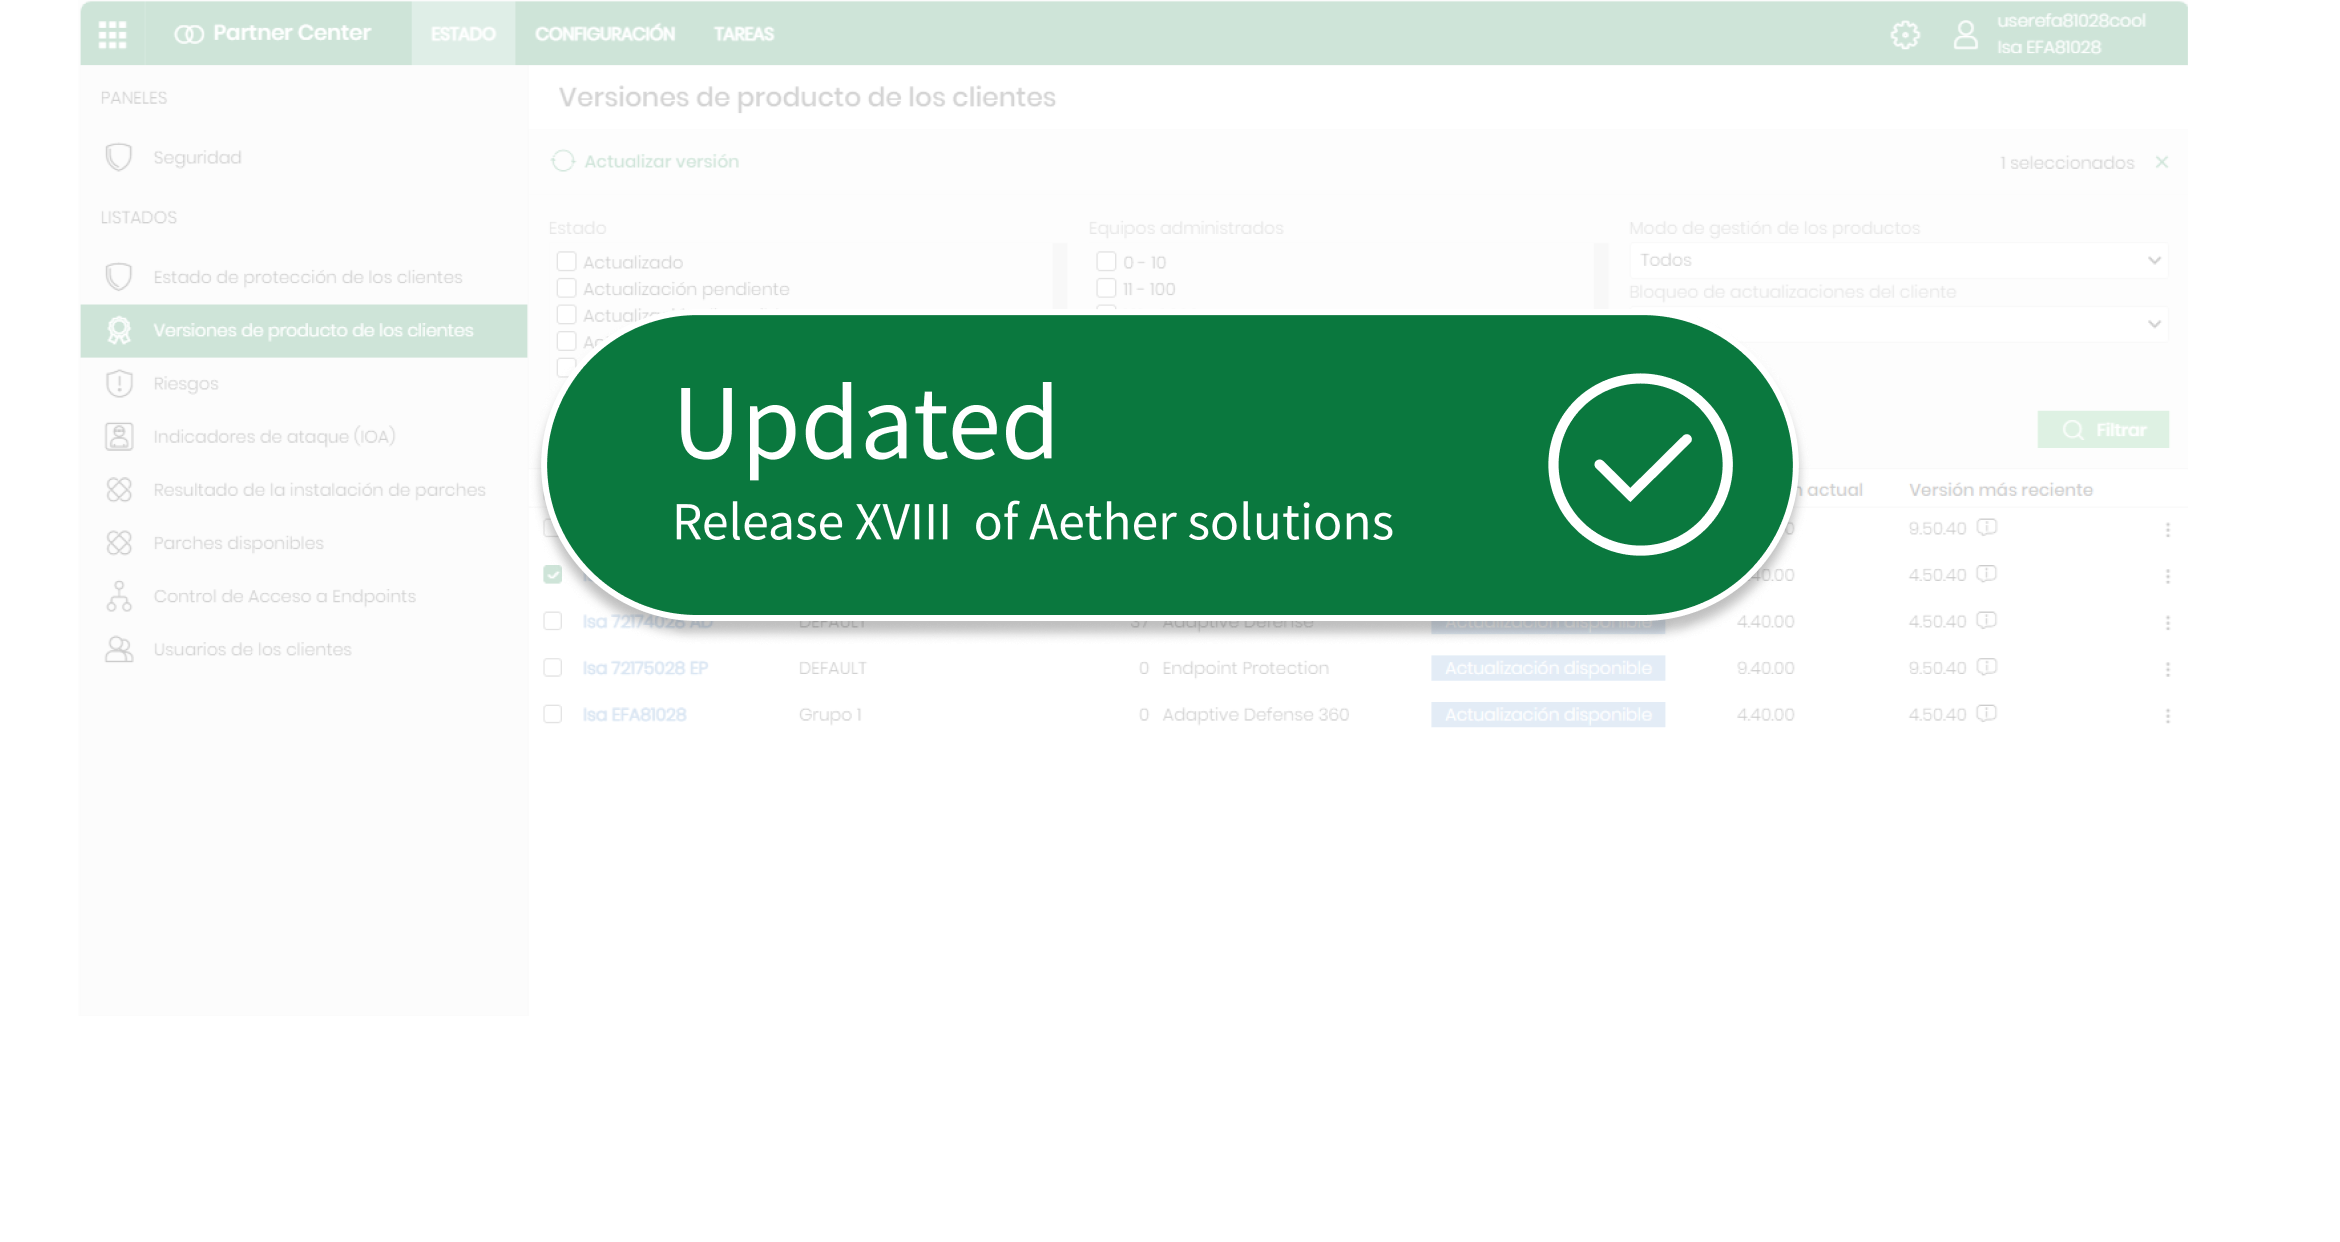Expand Modo de gestión Todos dropdown
This screenshot has height=1242, width=2340.
[x=1897, y=260]
